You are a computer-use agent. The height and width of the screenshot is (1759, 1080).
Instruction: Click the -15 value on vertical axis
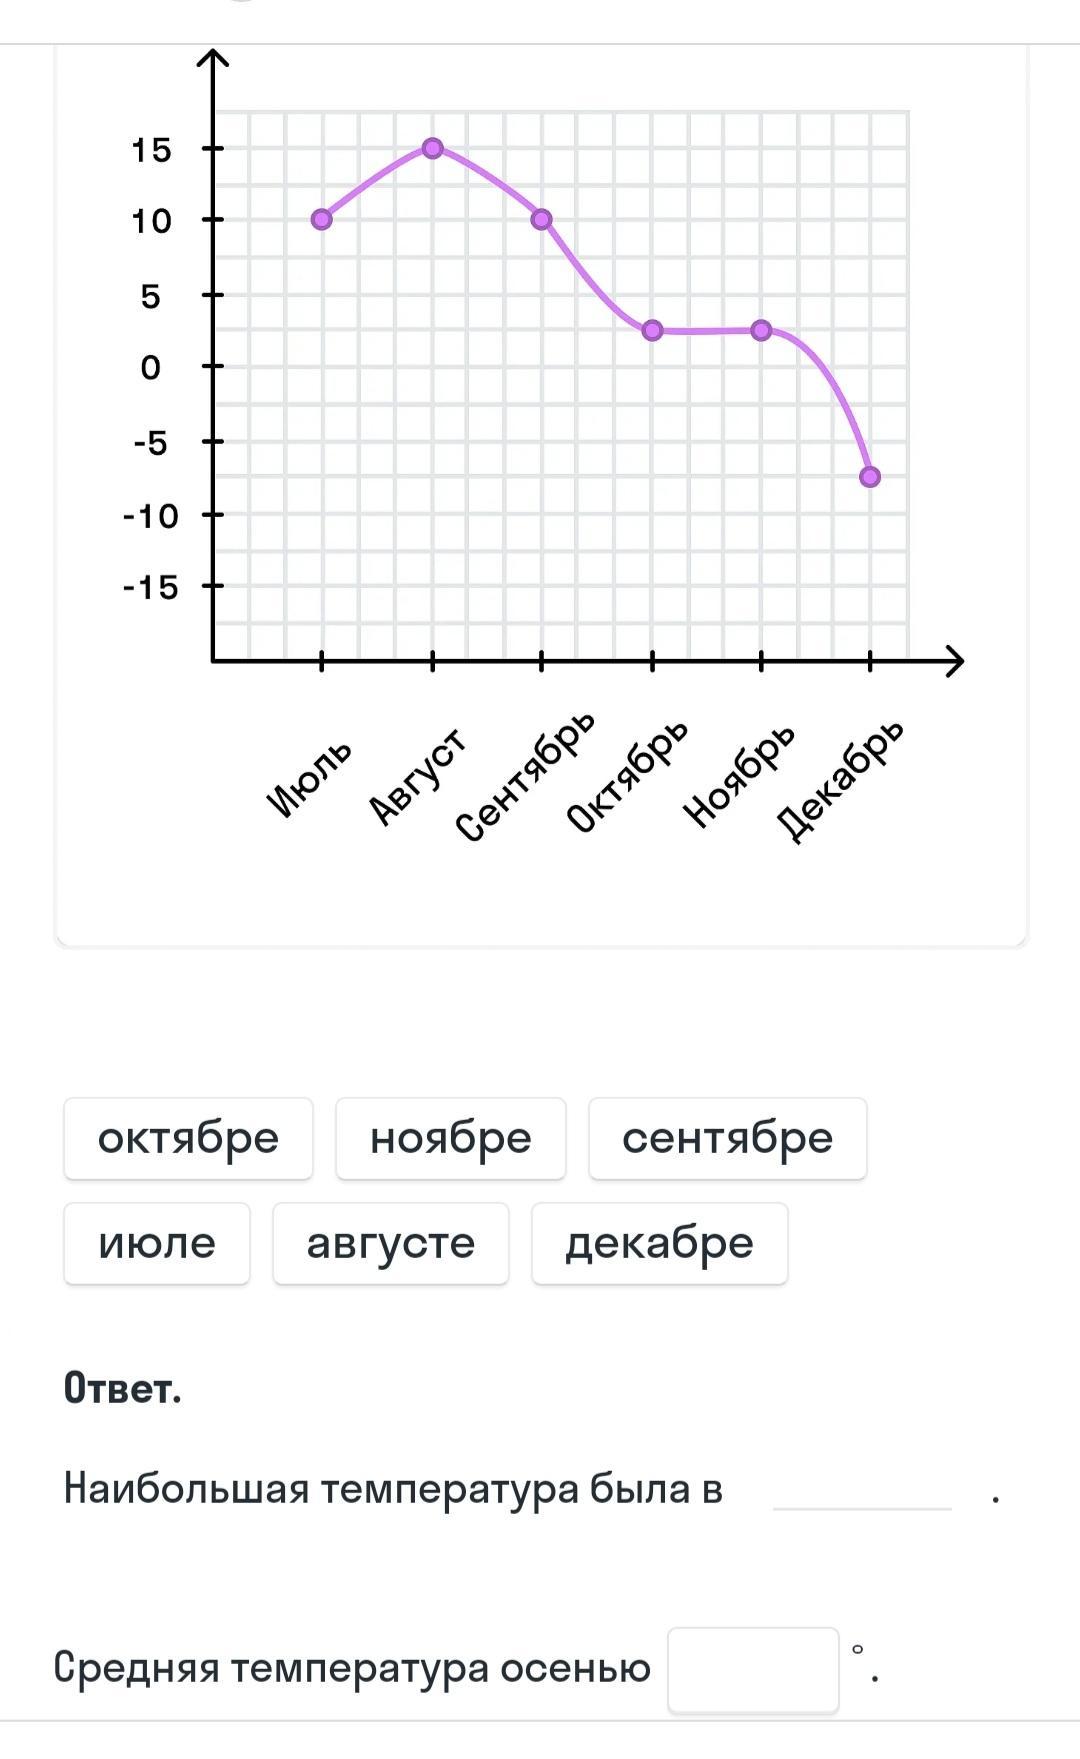(x=150, y=587)
